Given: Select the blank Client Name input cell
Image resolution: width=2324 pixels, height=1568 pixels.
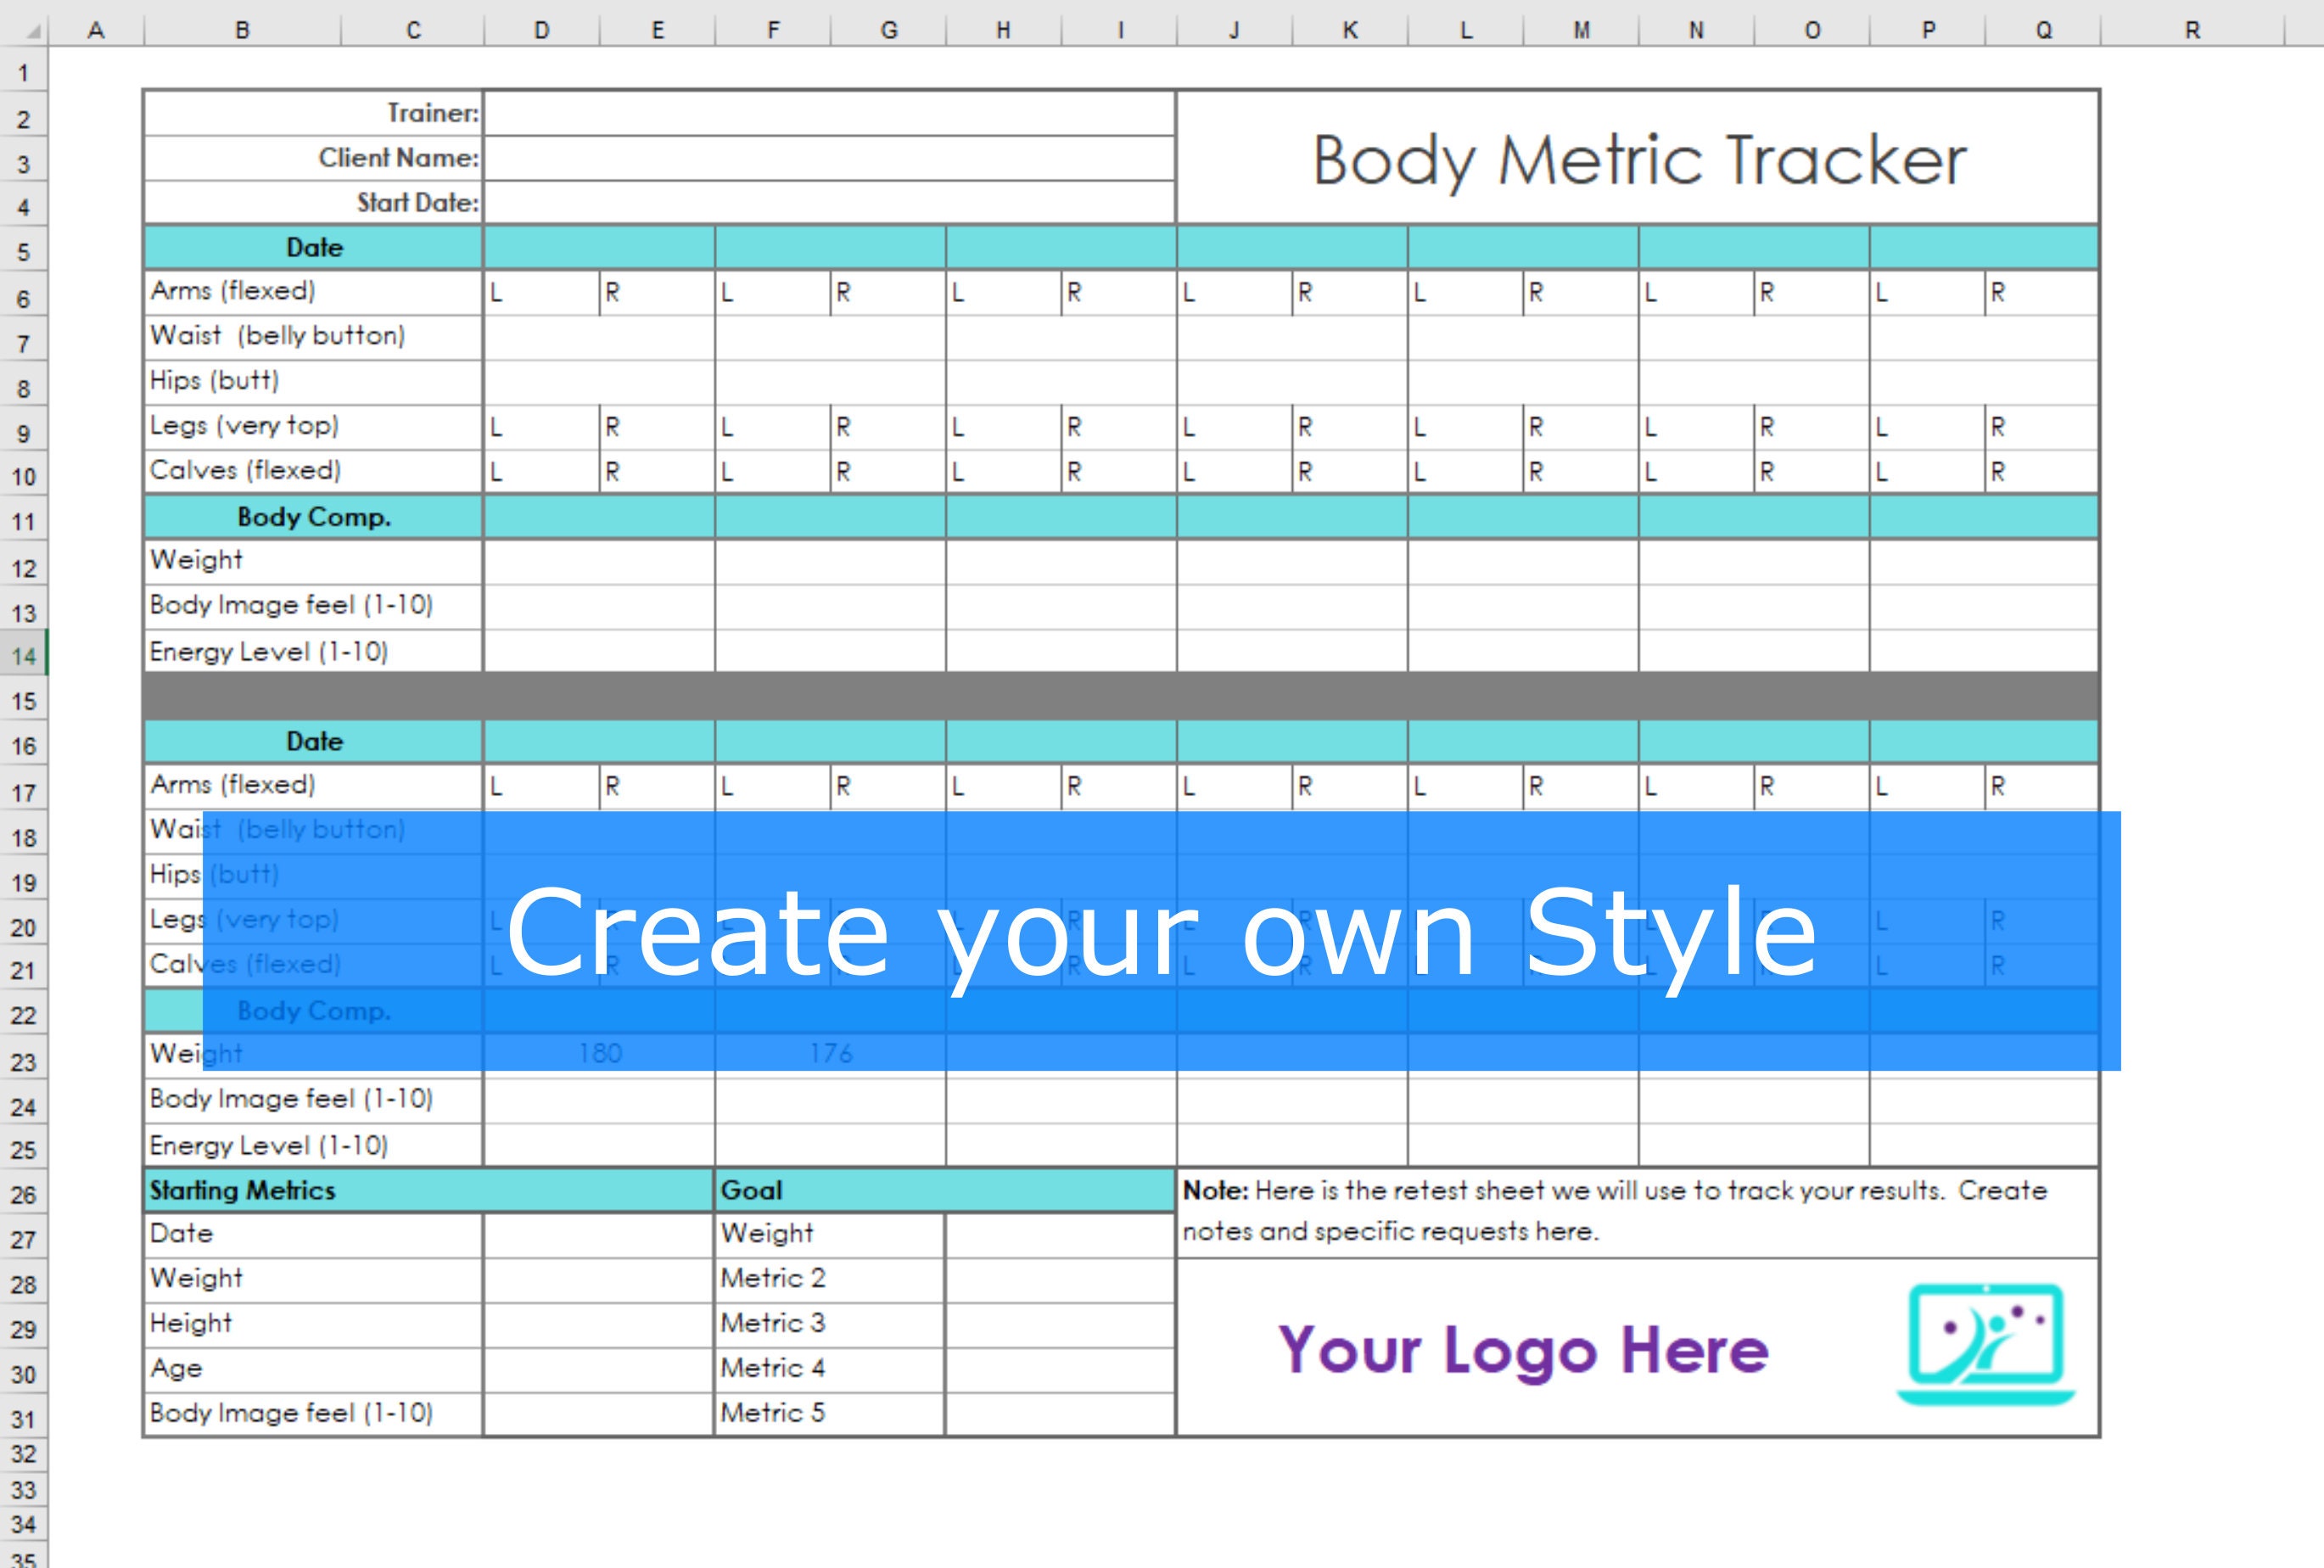Looking at the screenshot, I should (830, 157).
